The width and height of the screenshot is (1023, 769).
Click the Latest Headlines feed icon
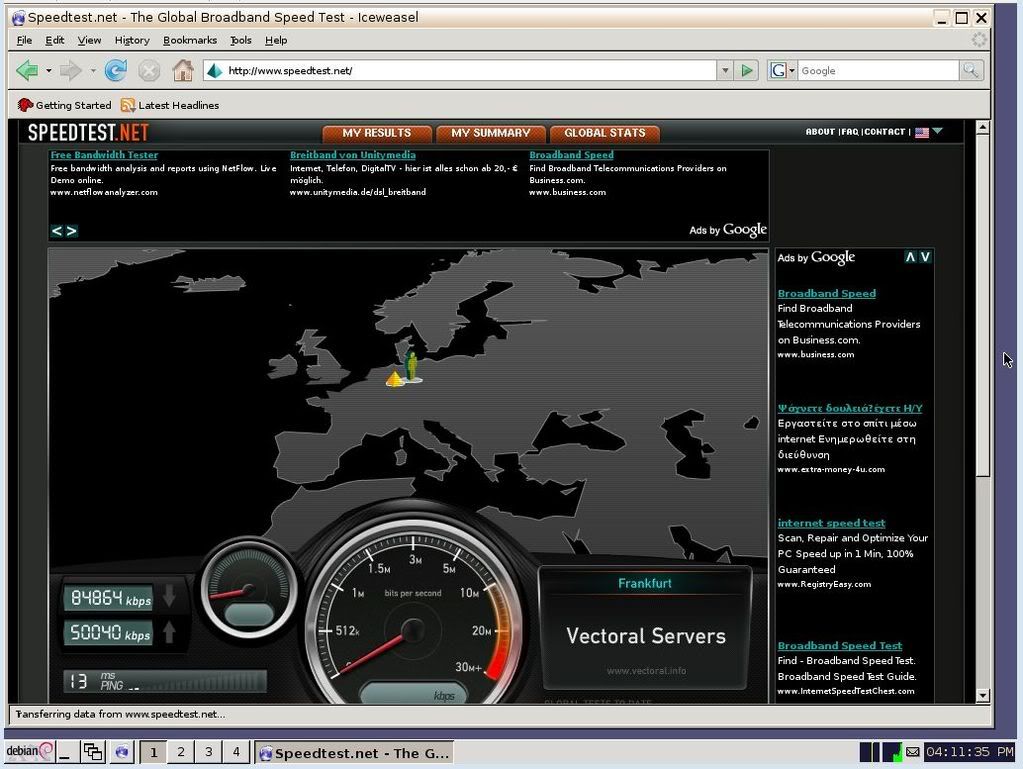pyautogui.click(x=128, y=105)
